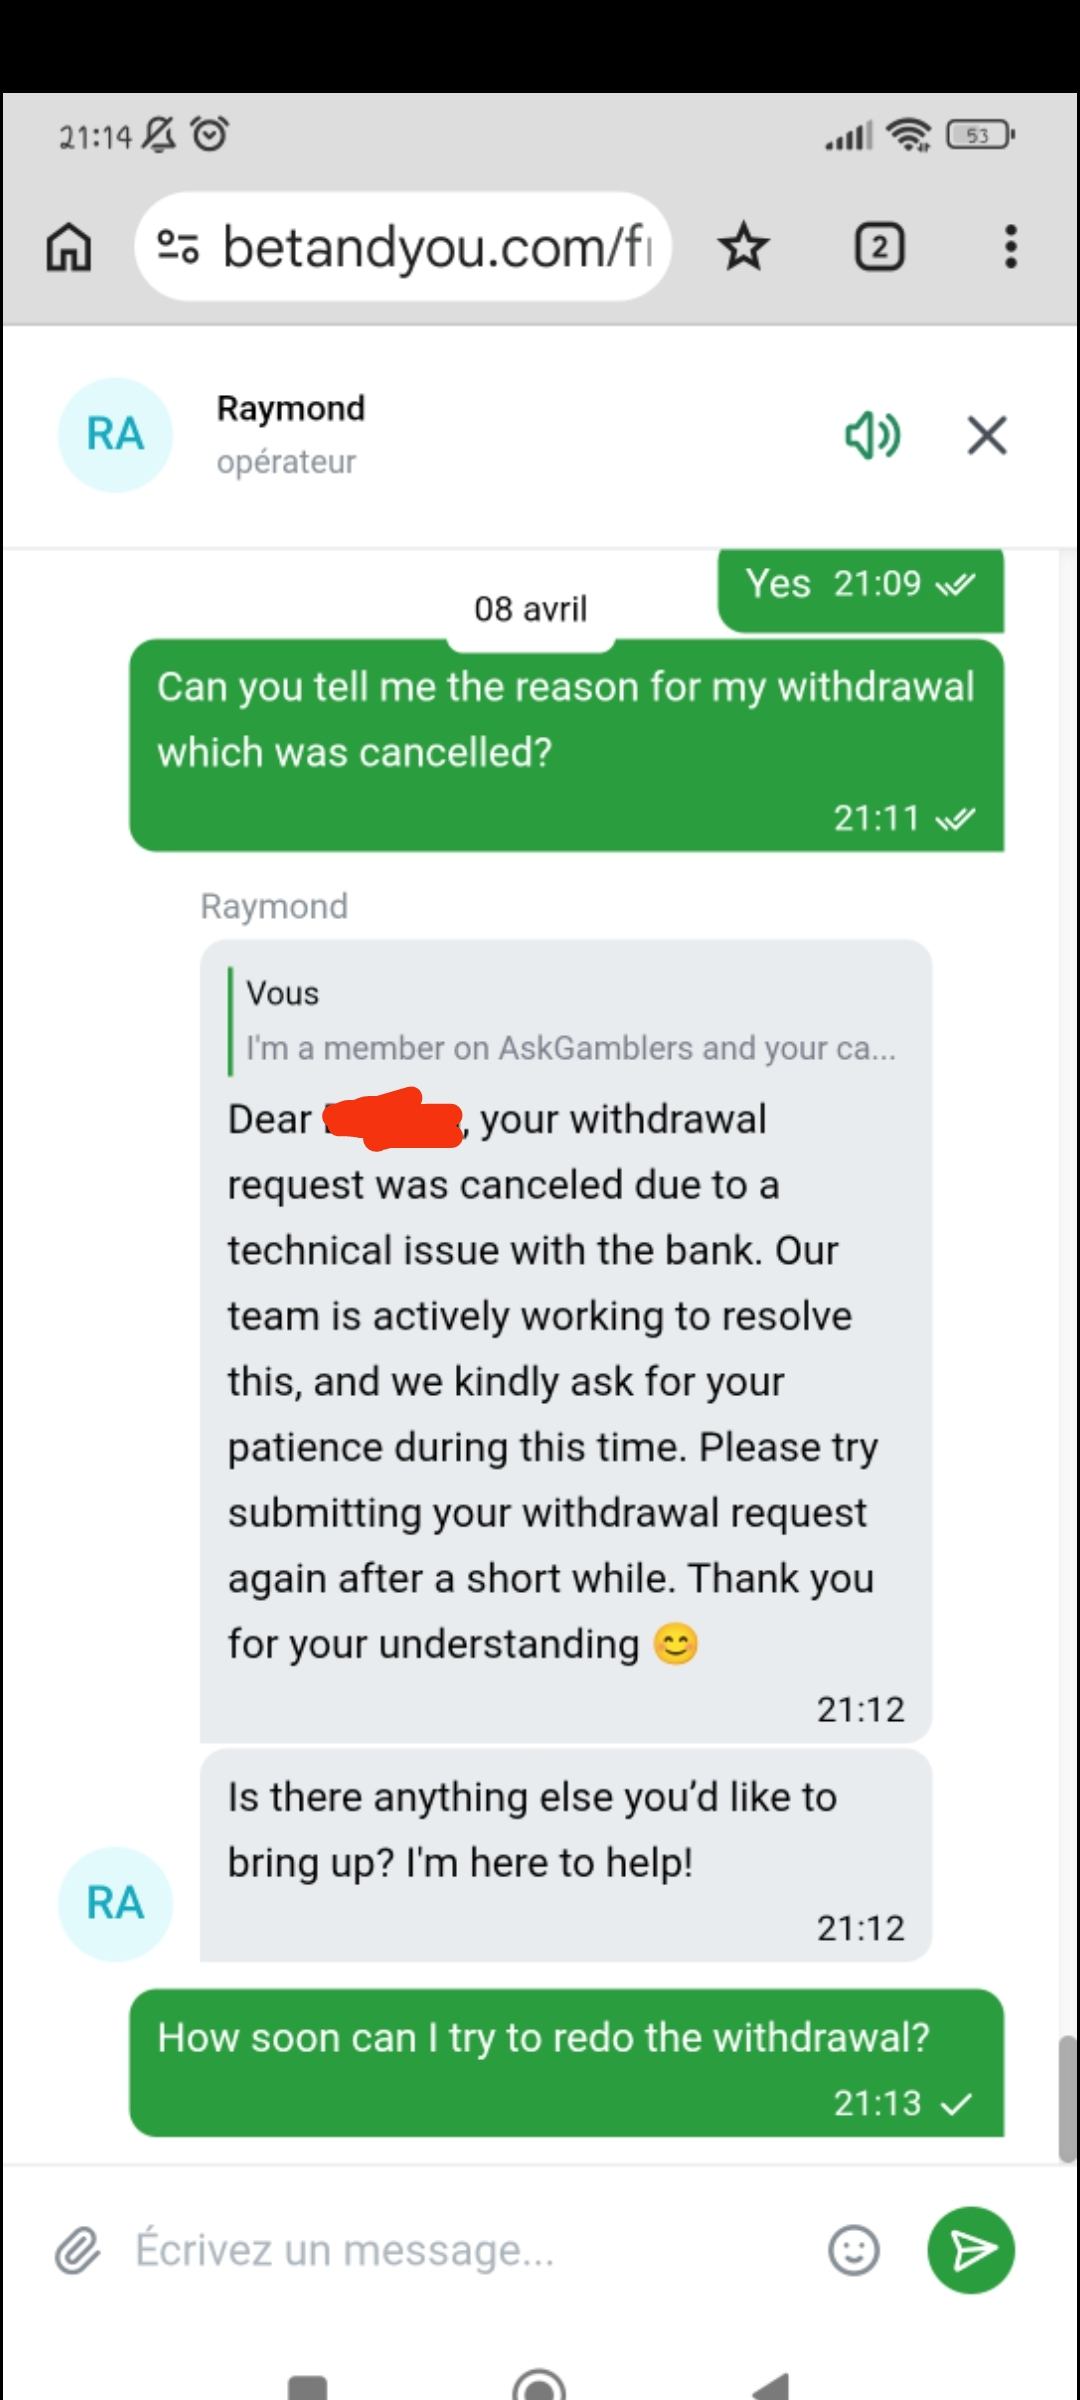The height and width of the screenshot is (2400, 1080).
Task: Click the betandyou.com address bar
Action: point(403,247)
